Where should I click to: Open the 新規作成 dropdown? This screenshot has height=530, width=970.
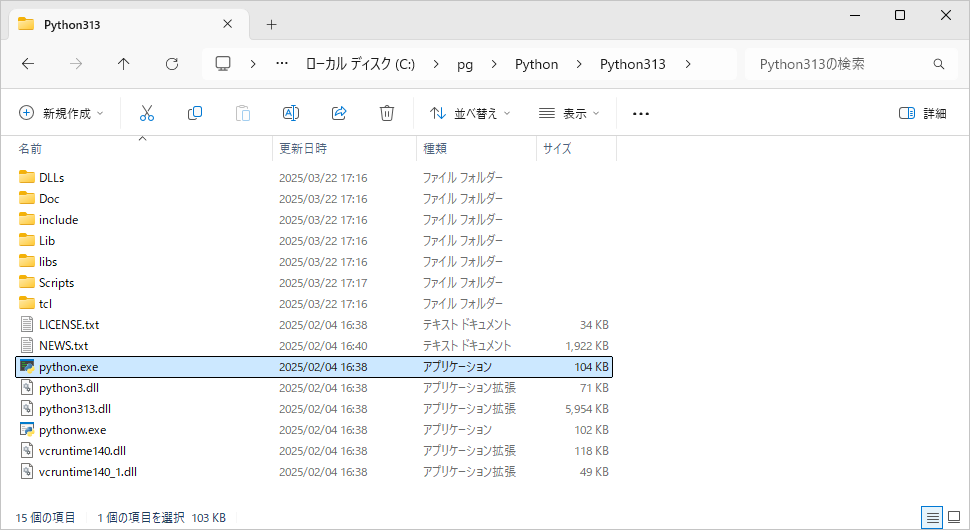pos(61,113)
